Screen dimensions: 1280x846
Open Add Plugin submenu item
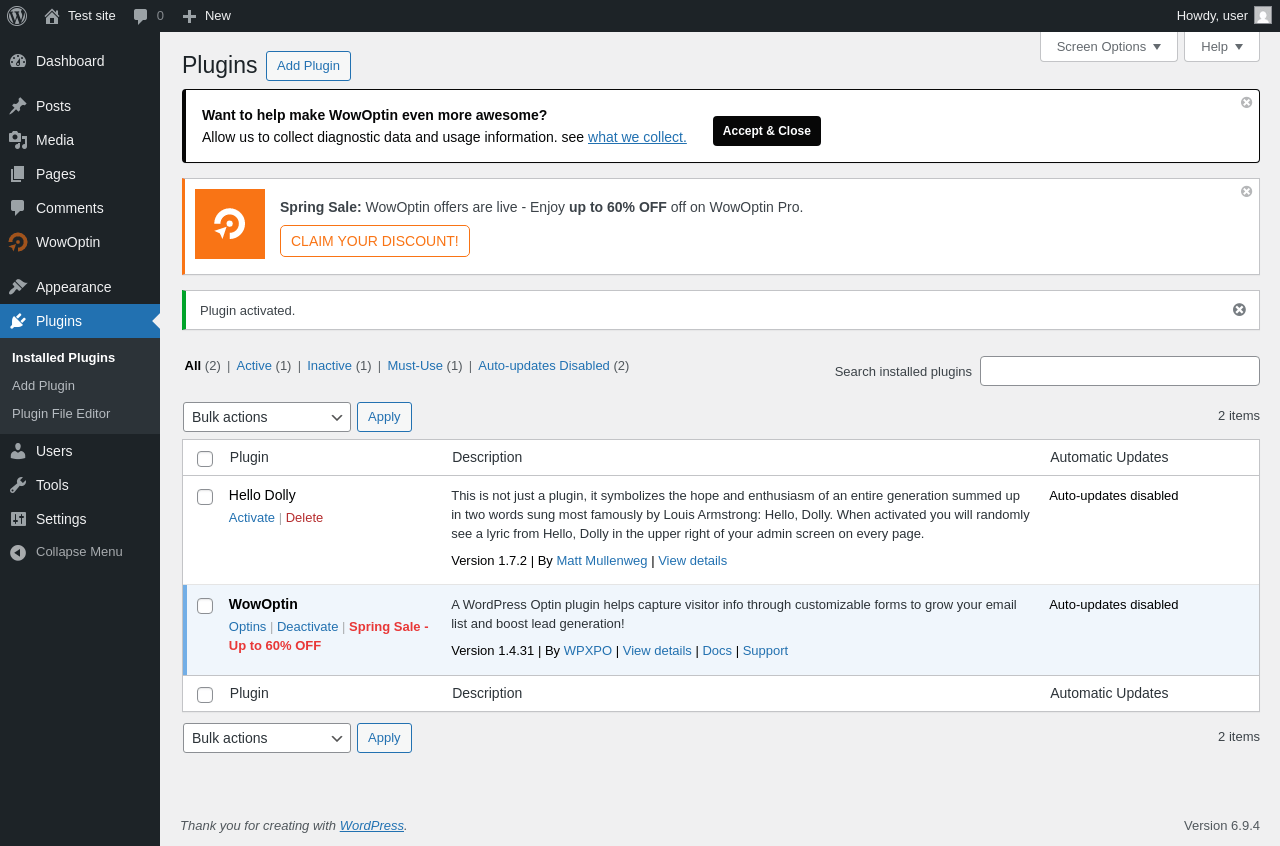[x=43, y=386]
